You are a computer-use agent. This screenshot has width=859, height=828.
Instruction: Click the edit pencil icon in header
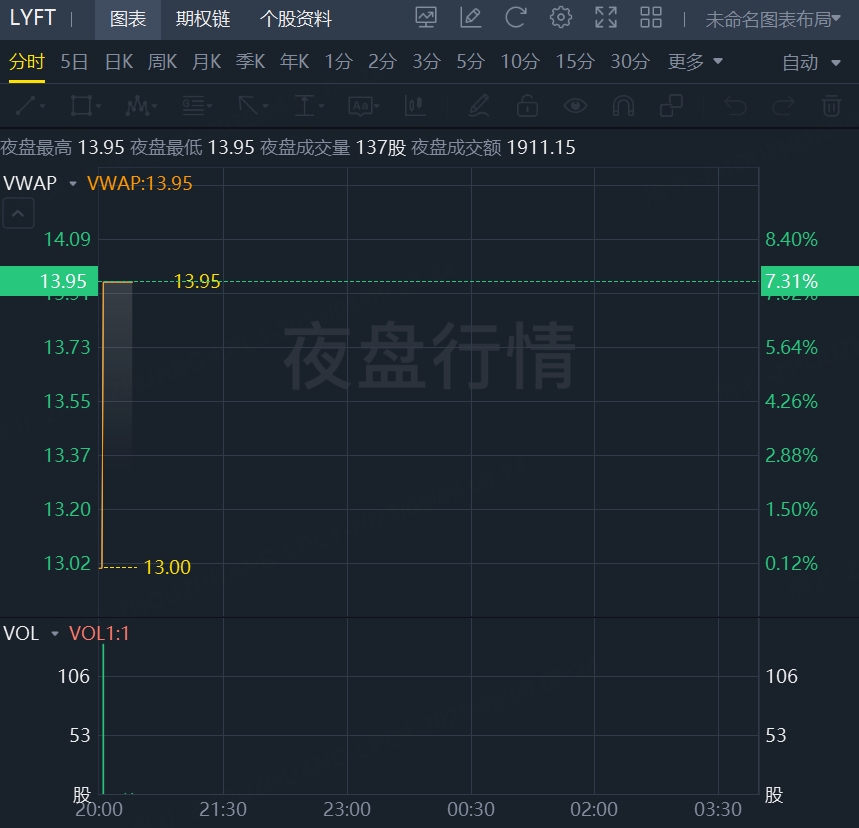click(x=471, y=18)
